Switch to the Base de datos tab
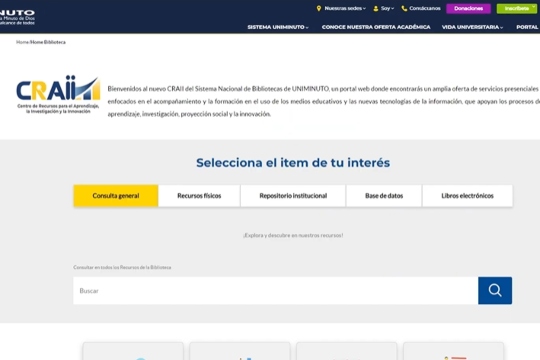 click(384, 196)
